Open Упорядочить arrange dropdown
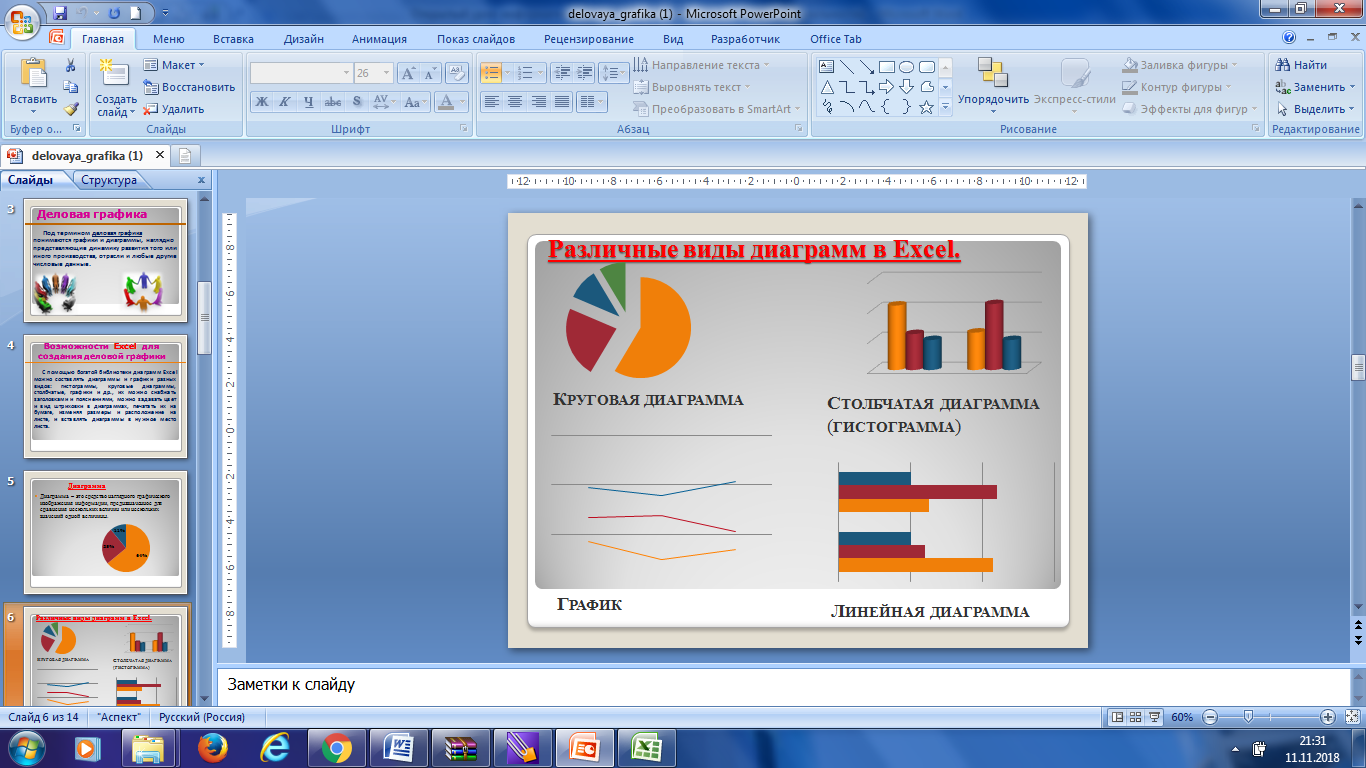The height and width of the screenshot is (768, 1366). (994, 84)
